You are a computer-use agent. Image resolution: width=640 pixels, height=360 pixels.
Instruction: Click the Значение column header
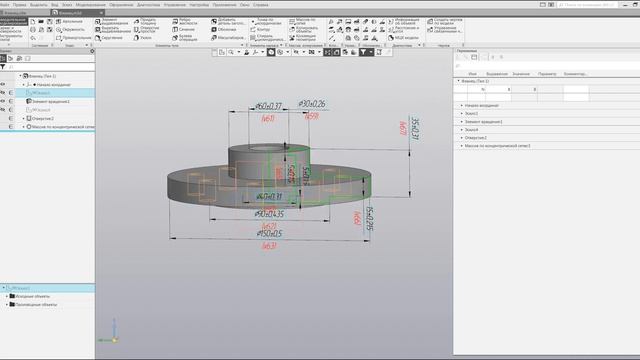tap(521, 74)
